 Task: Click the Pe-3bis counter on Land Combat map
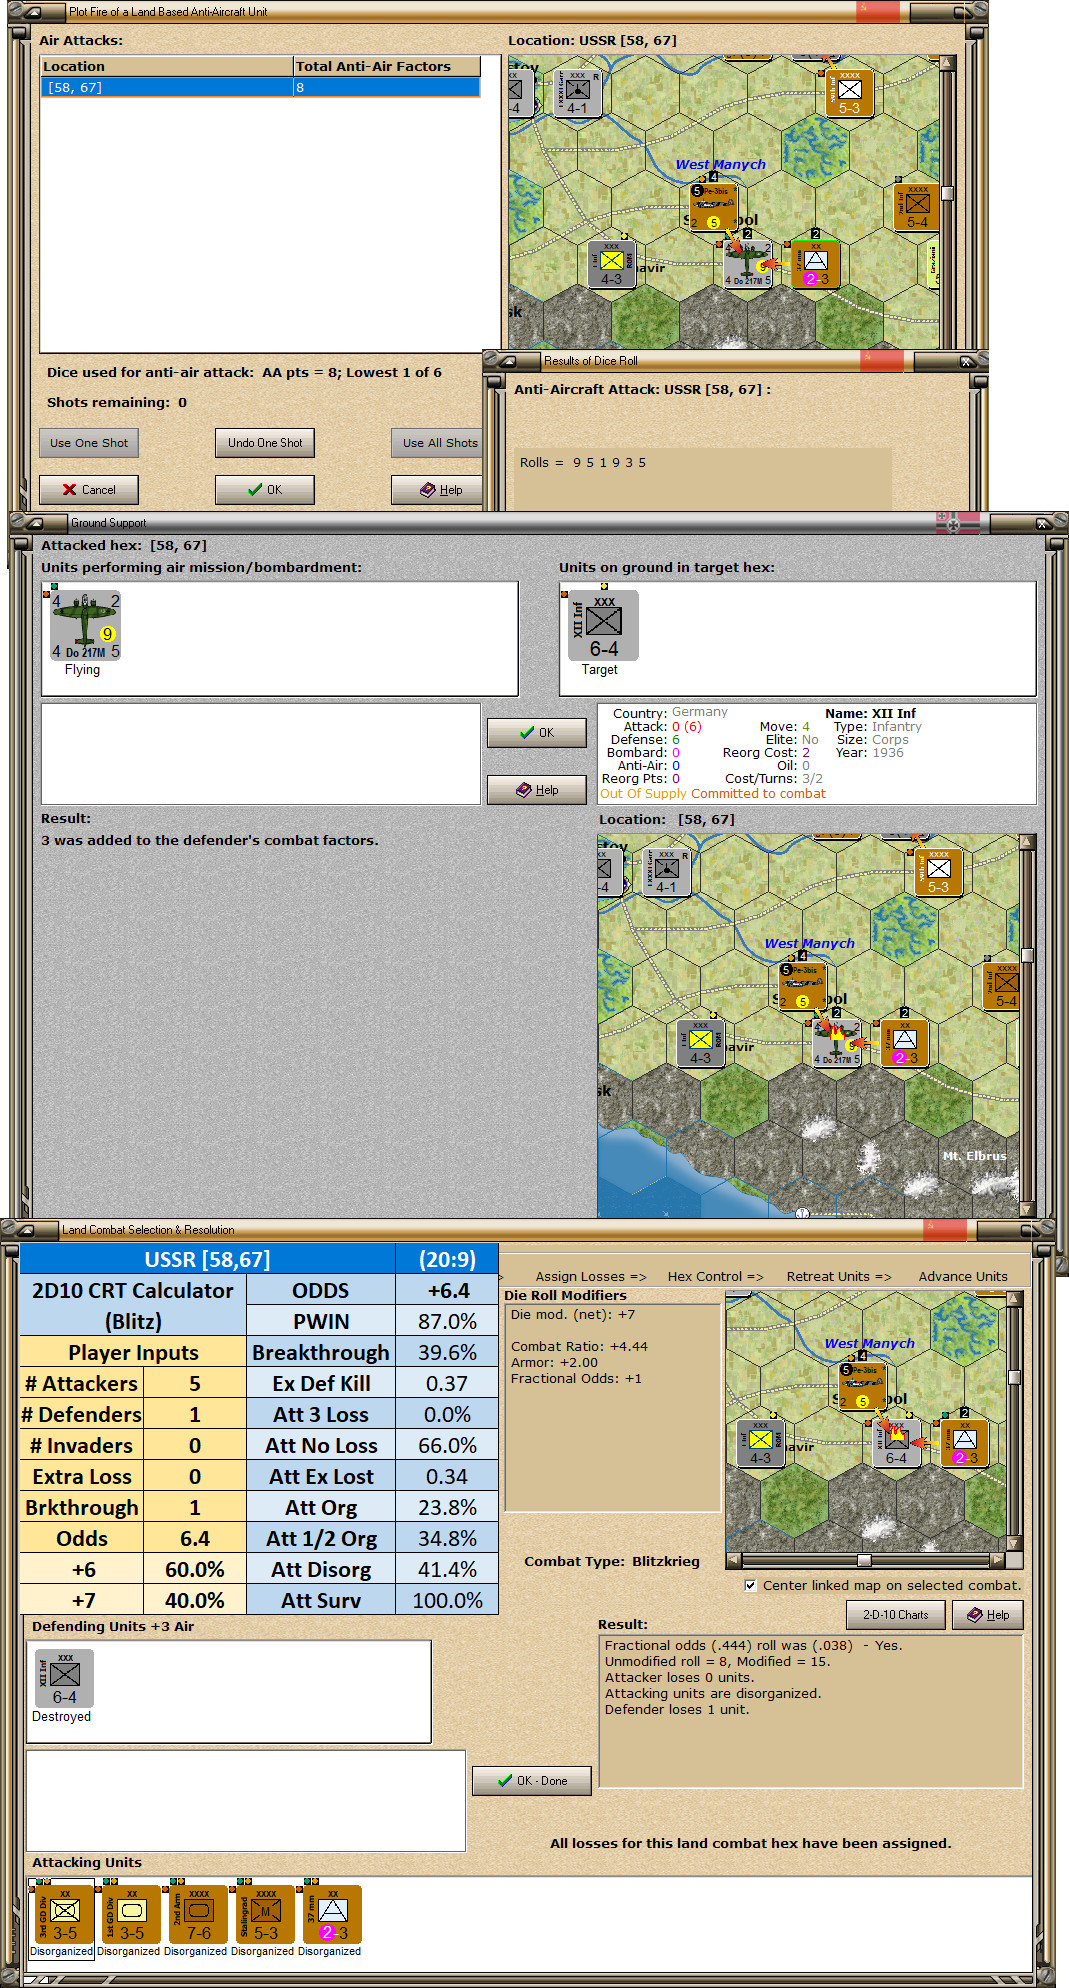862,1386
